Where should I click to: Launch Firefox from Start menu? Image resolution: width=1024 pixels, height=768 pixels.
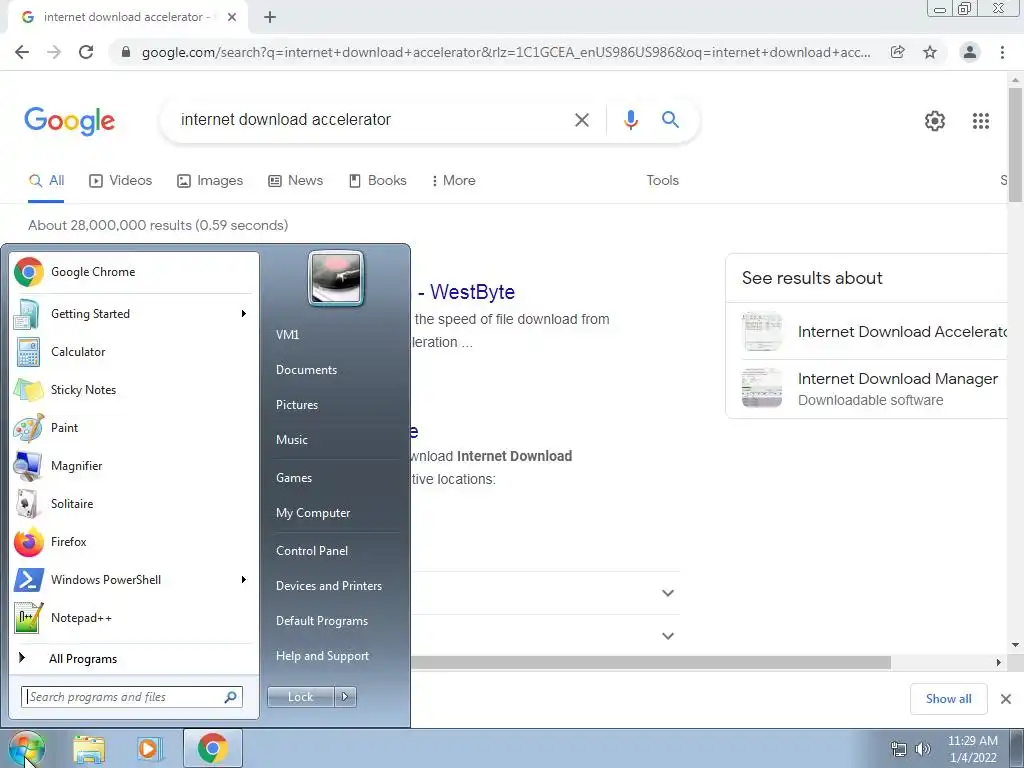[x=134, y=542]
